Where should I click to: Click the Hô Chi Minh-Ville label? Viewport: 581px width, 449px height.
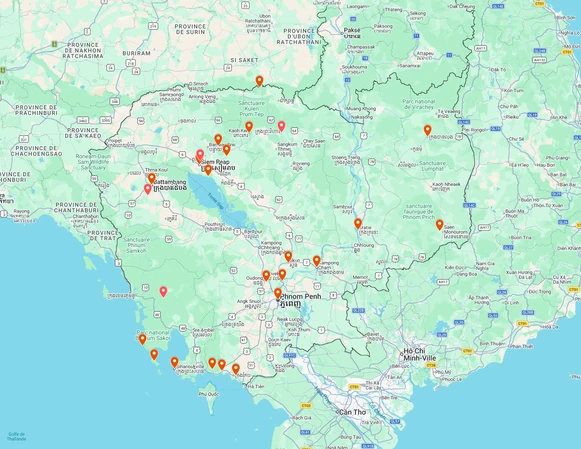pyautogui.click(x=419, y=355)
